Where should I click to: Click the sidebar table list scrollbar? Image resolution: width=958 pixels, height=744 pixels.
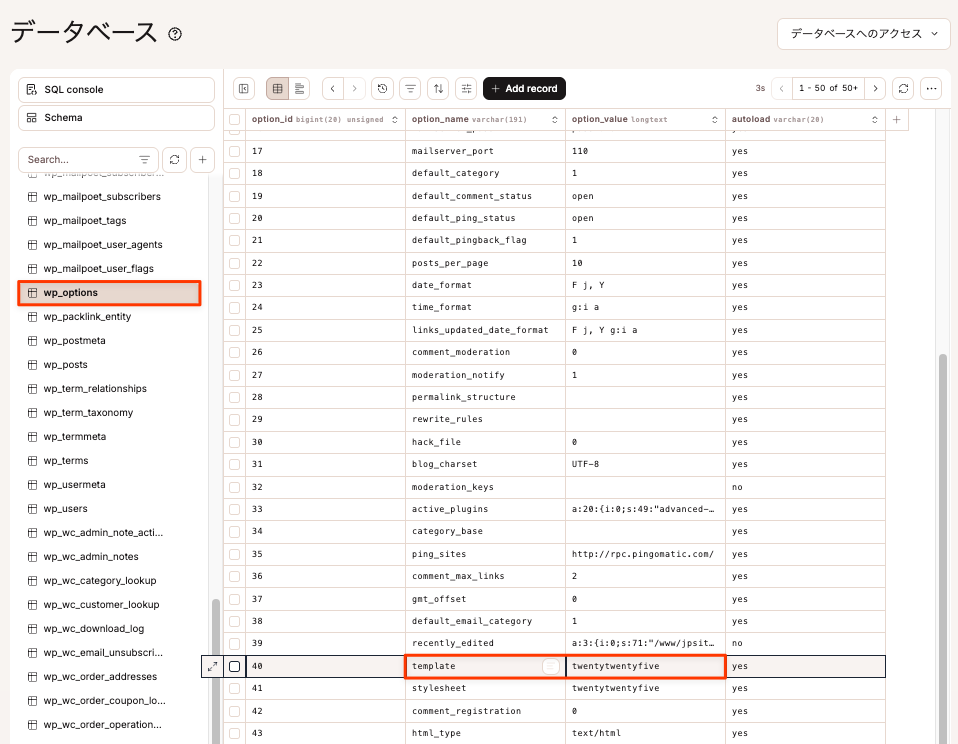coord(216,671)
